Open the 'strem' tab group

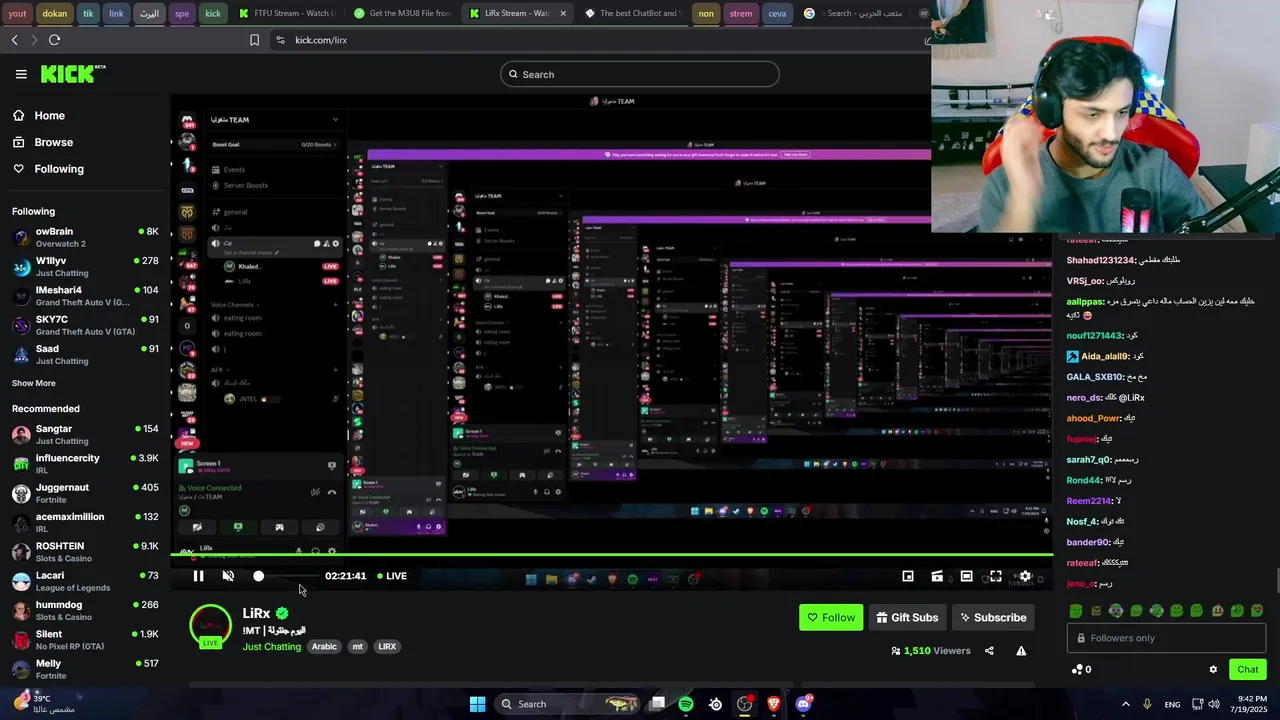(741, 14)
